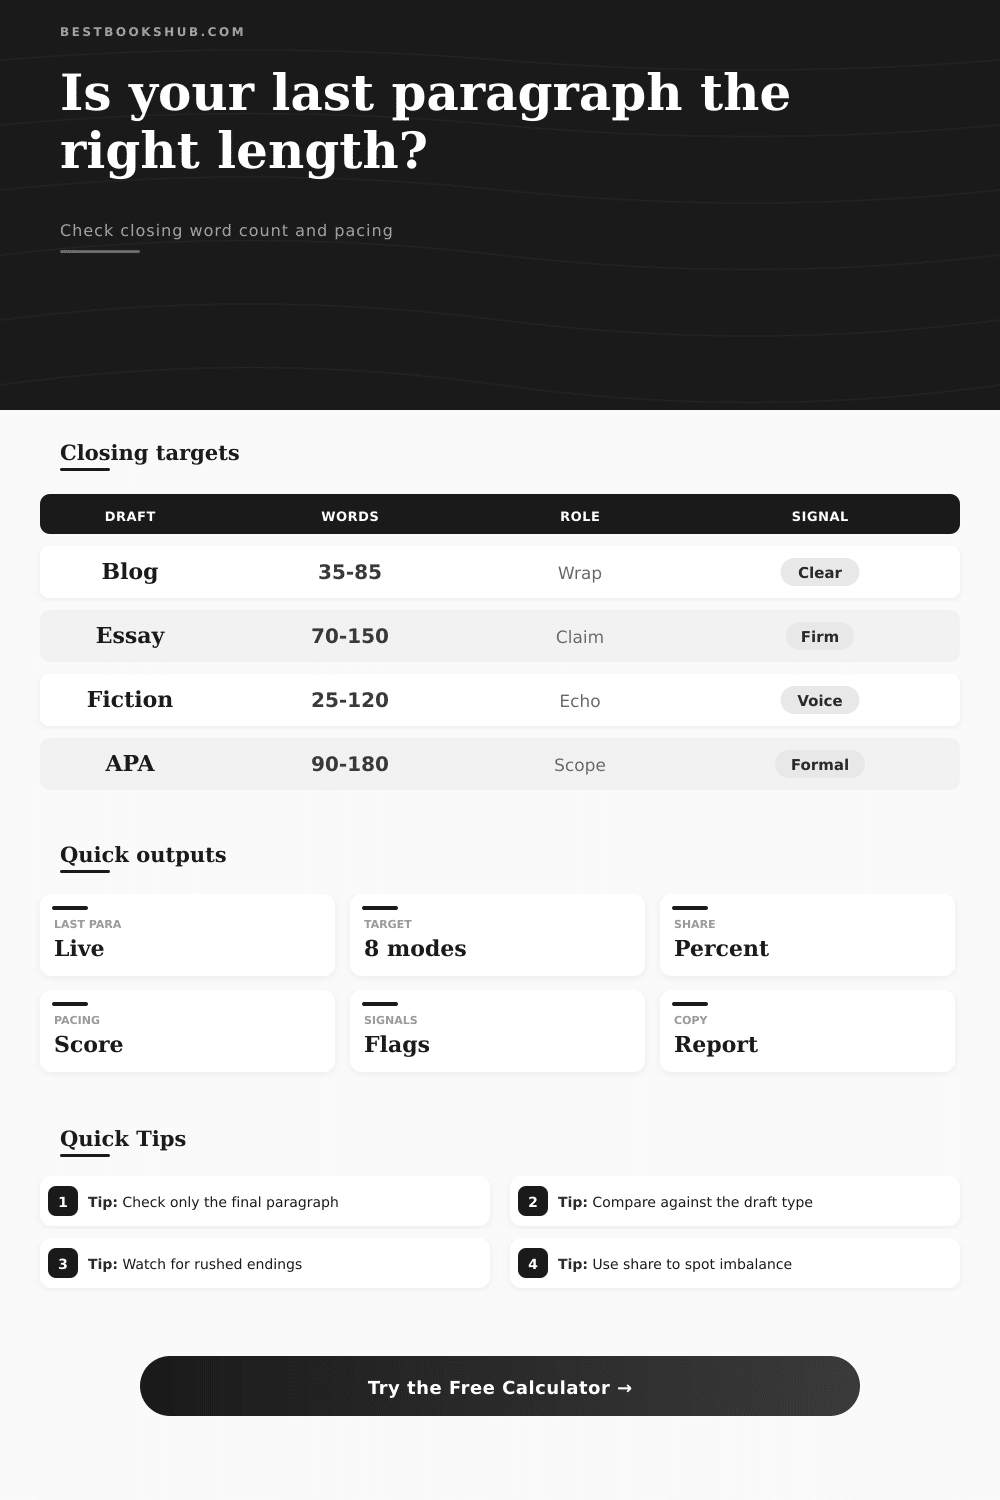This screenshot has height=1500, width=1000.
Task: Select the APA 90-180 row
Action: (x=500, y=764)
